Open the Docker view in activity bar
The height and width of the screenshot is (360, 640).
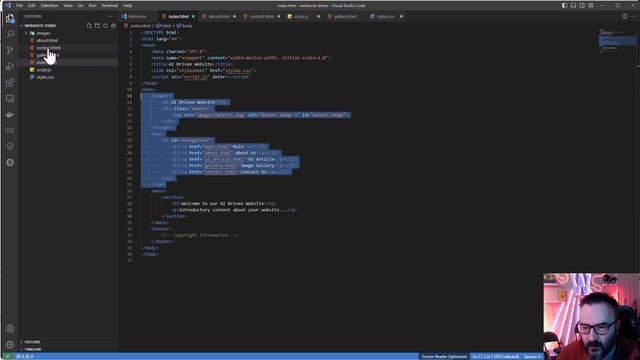(x=10, y=115)
